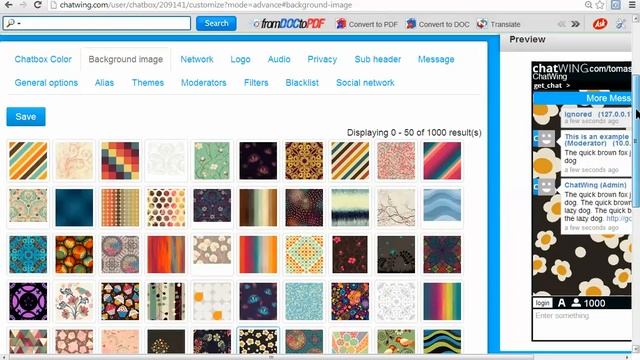
Task: Select the Background image tab
Action: pyautogui.click(x=126, y=59)
